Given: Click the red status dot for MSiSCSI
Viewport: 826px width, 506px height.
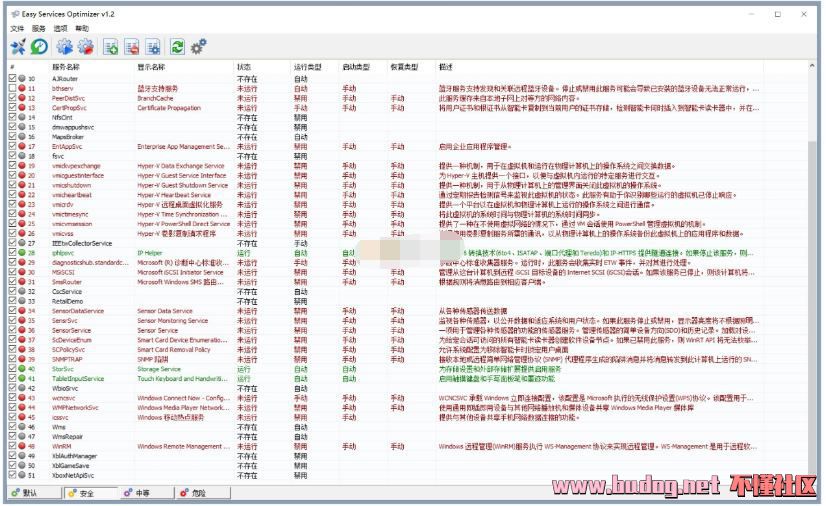Looking at the screenshot, I should click(x=22, y=272).
